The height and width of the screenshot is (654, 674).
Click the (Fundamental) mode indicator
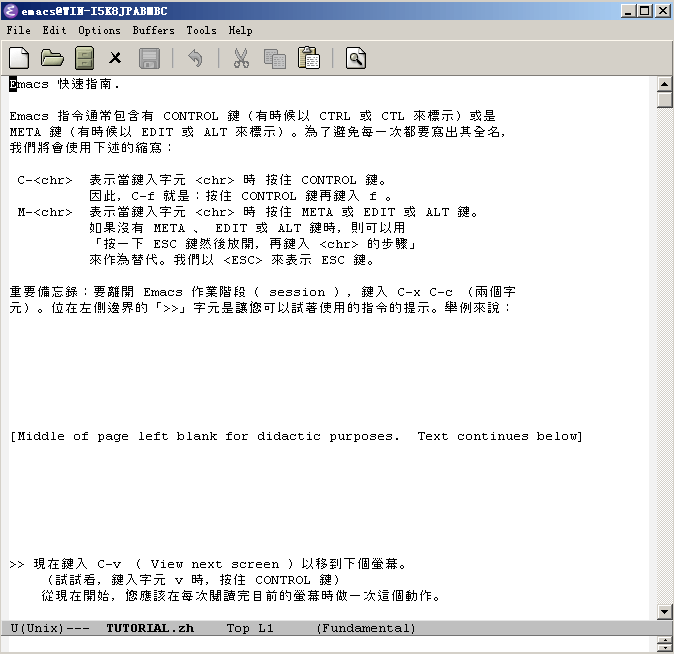point(366,628)
